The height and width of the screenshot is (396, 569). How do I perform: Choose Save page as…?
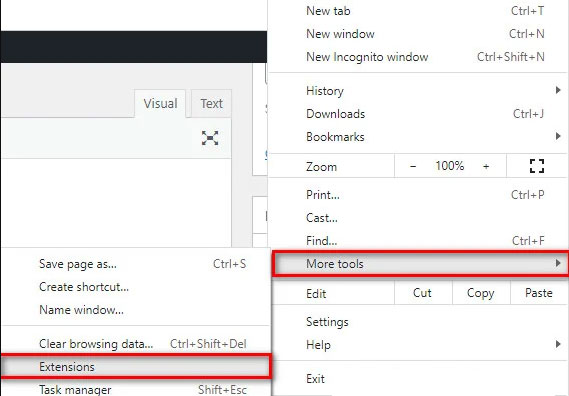(136, 264)
